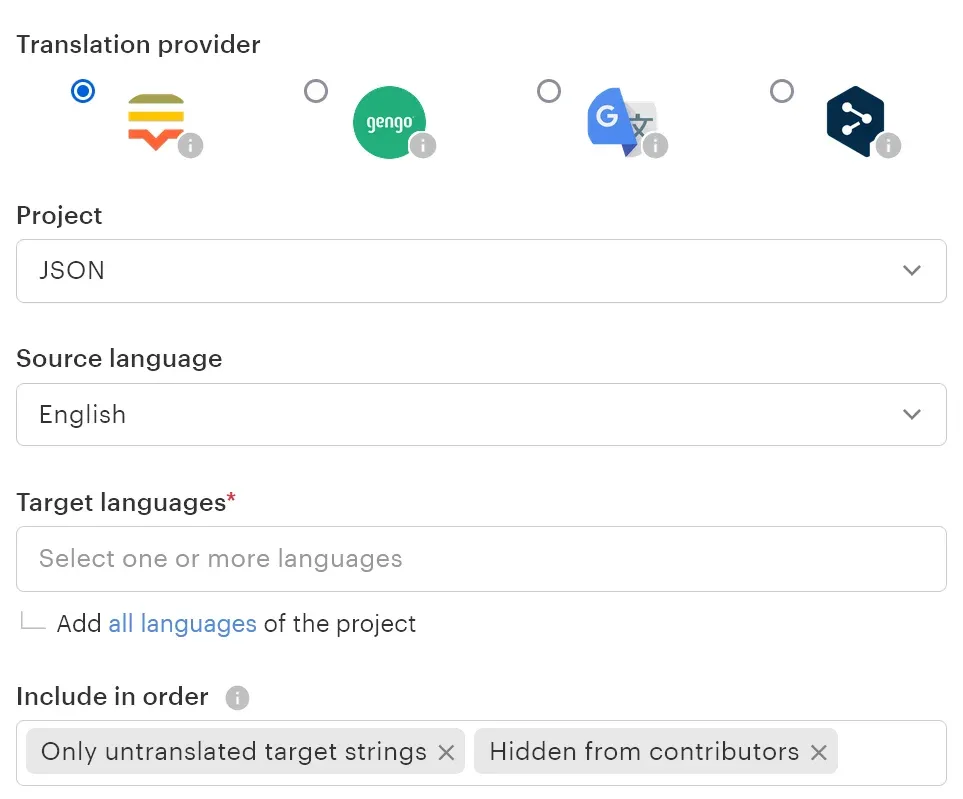Click the Target languages selection field
The image size is (963, 799).
pos(481,559)
